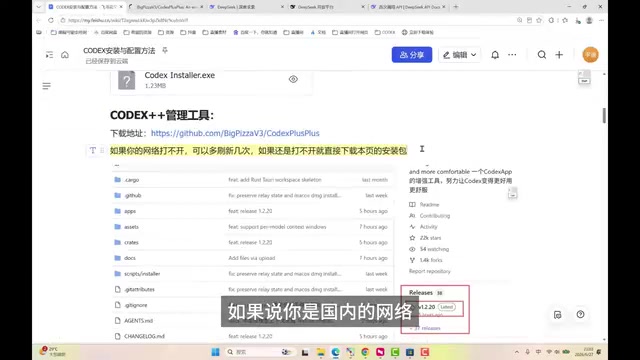This screenshot has height=360, width=640.
Task: Click the assets folder row
Action: [x=251, y=227]
